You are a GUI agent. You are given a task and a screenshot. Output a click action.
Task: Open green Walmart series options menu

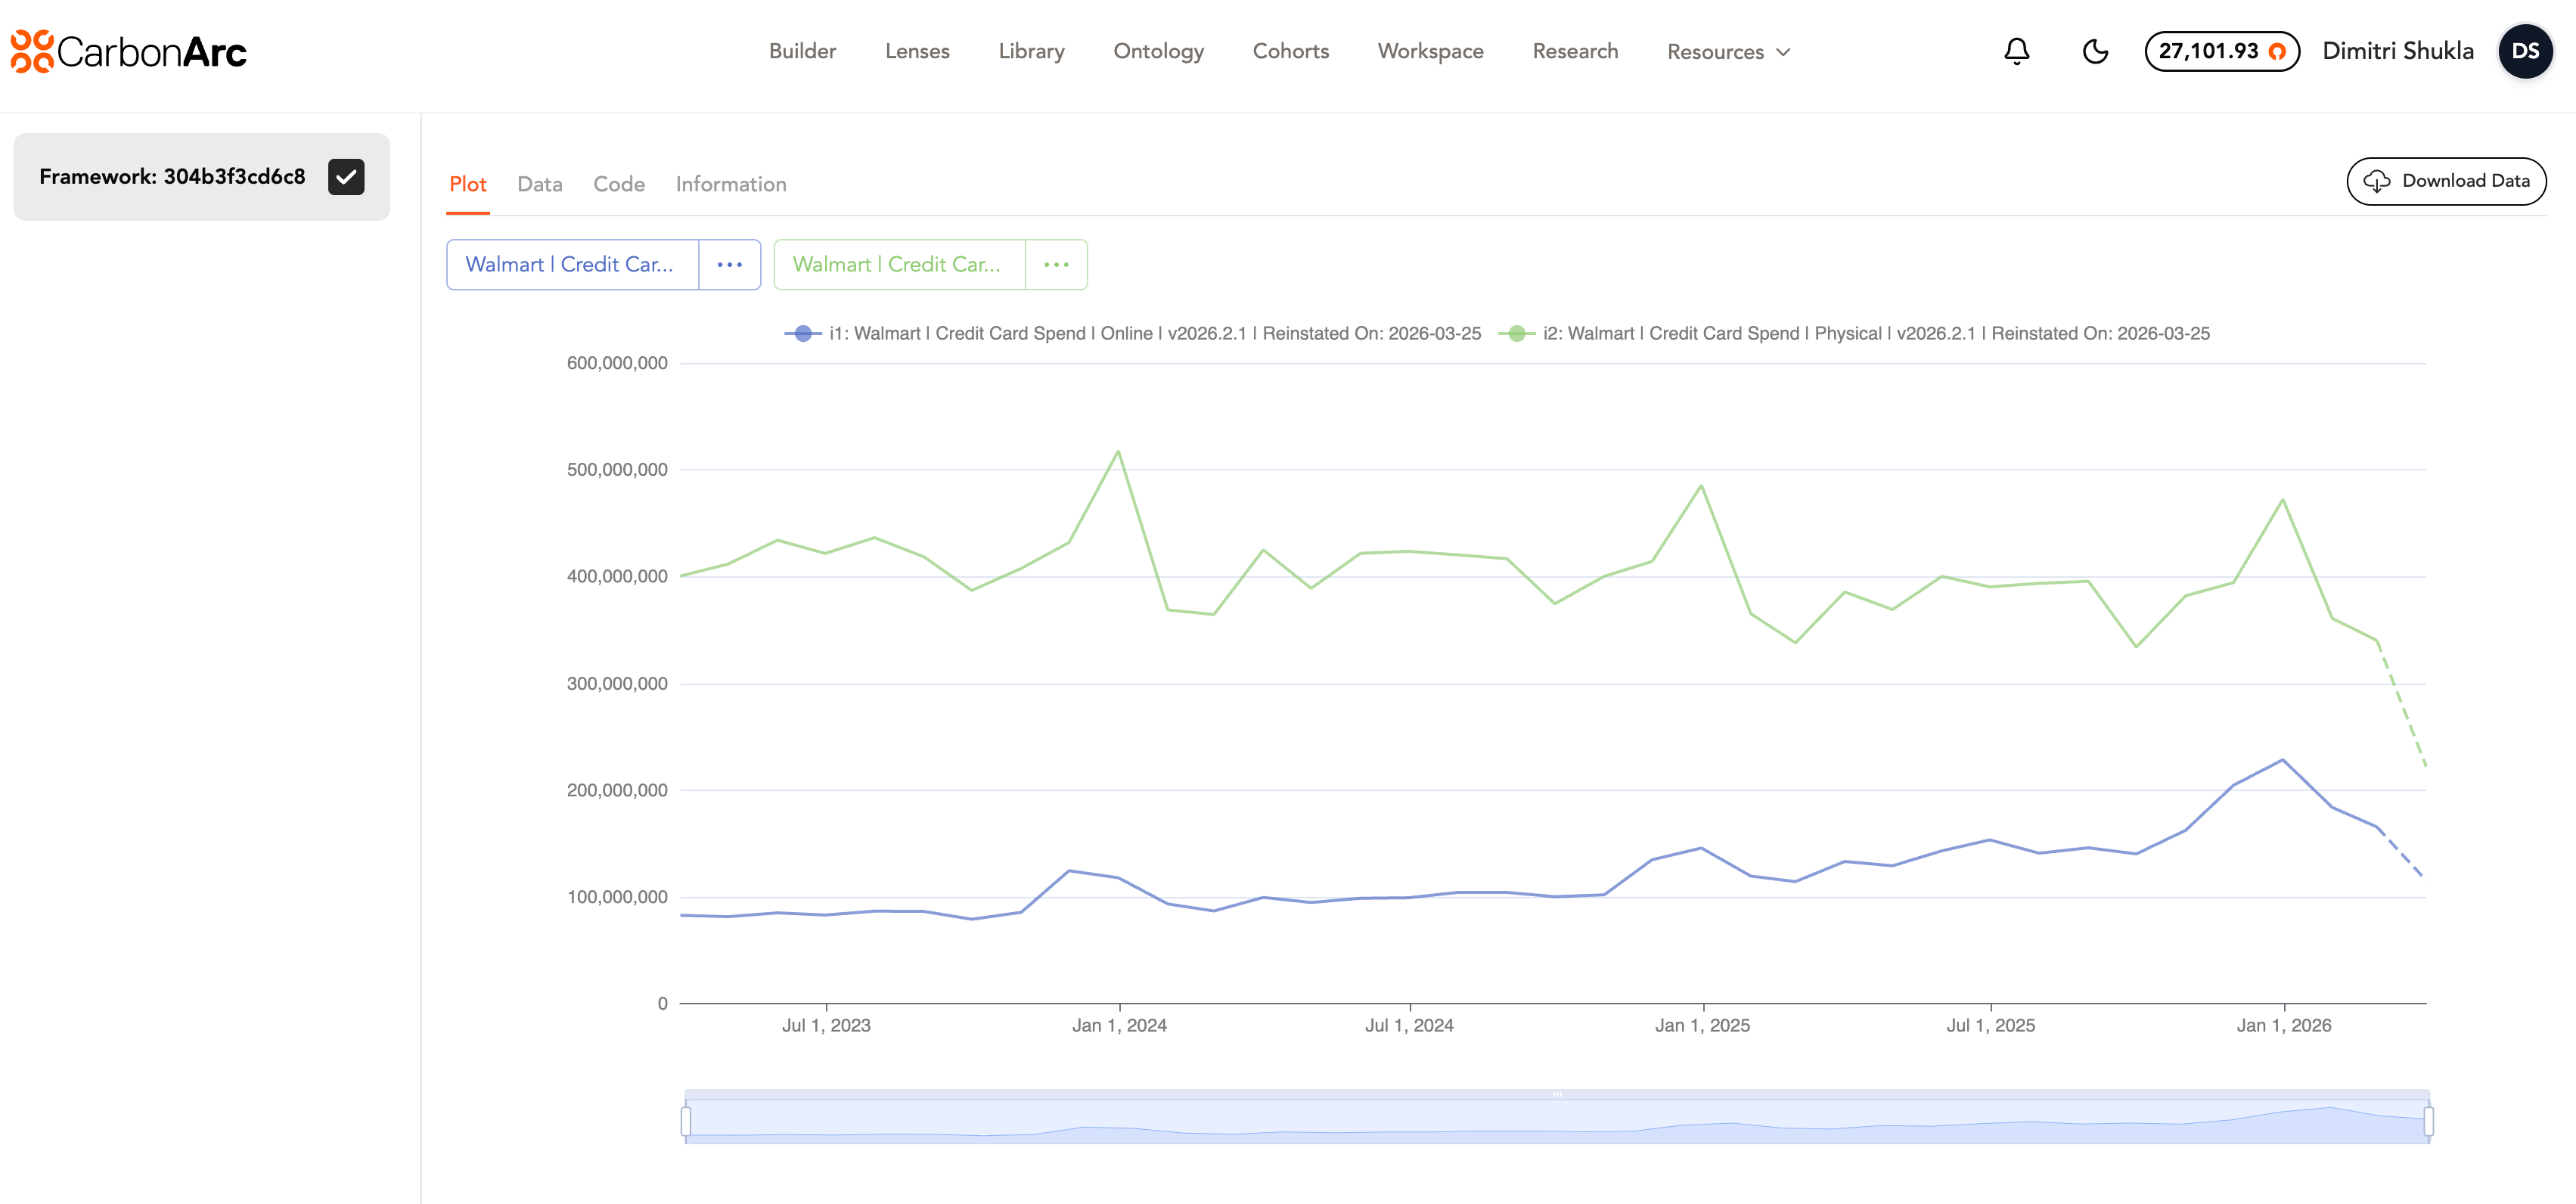[1056, 265]
